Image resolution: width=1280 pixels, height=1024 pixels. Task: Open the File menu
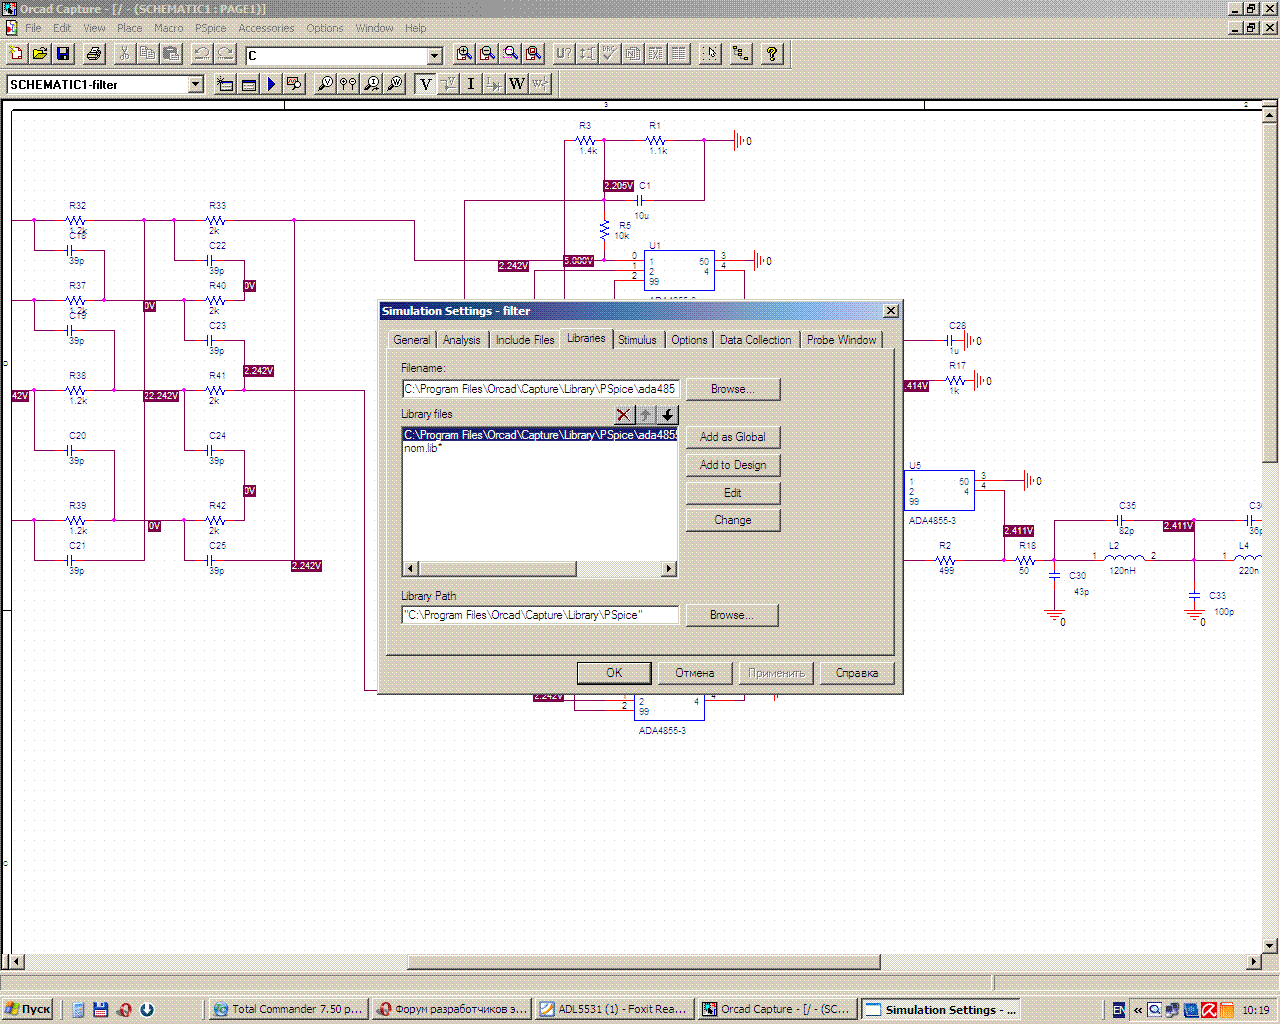33,28
